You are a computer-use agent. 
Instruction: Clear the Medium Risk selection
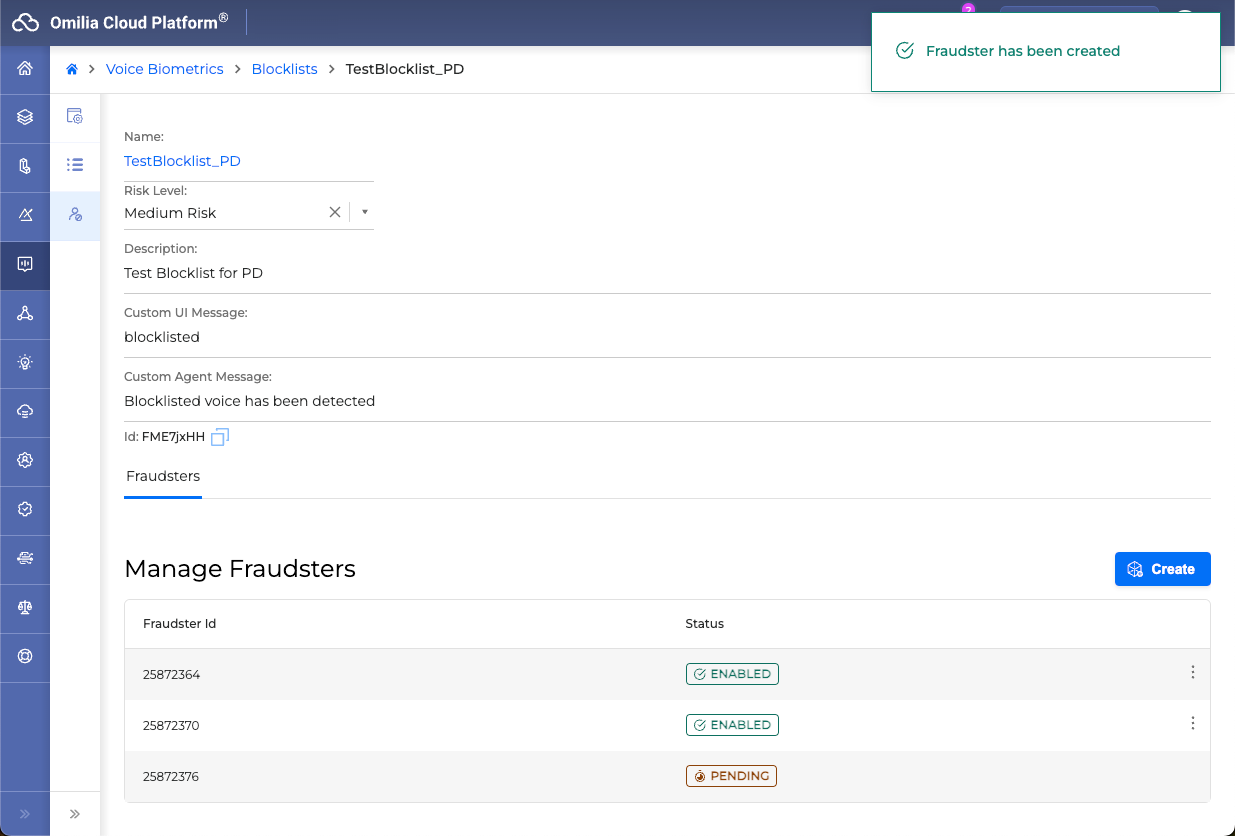click(335, 212)
